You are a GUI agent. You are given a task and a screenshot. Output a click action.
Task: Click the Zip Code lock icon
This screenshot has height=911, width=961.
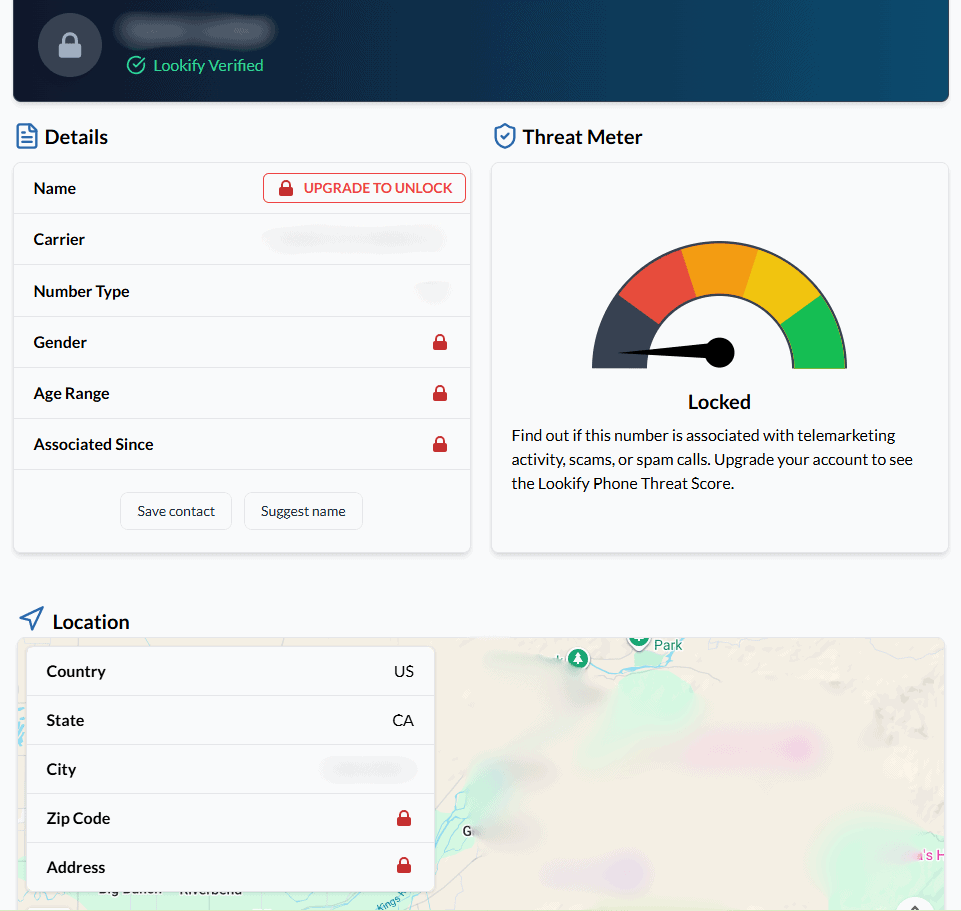pyautogui.click(x=404, y=819)
